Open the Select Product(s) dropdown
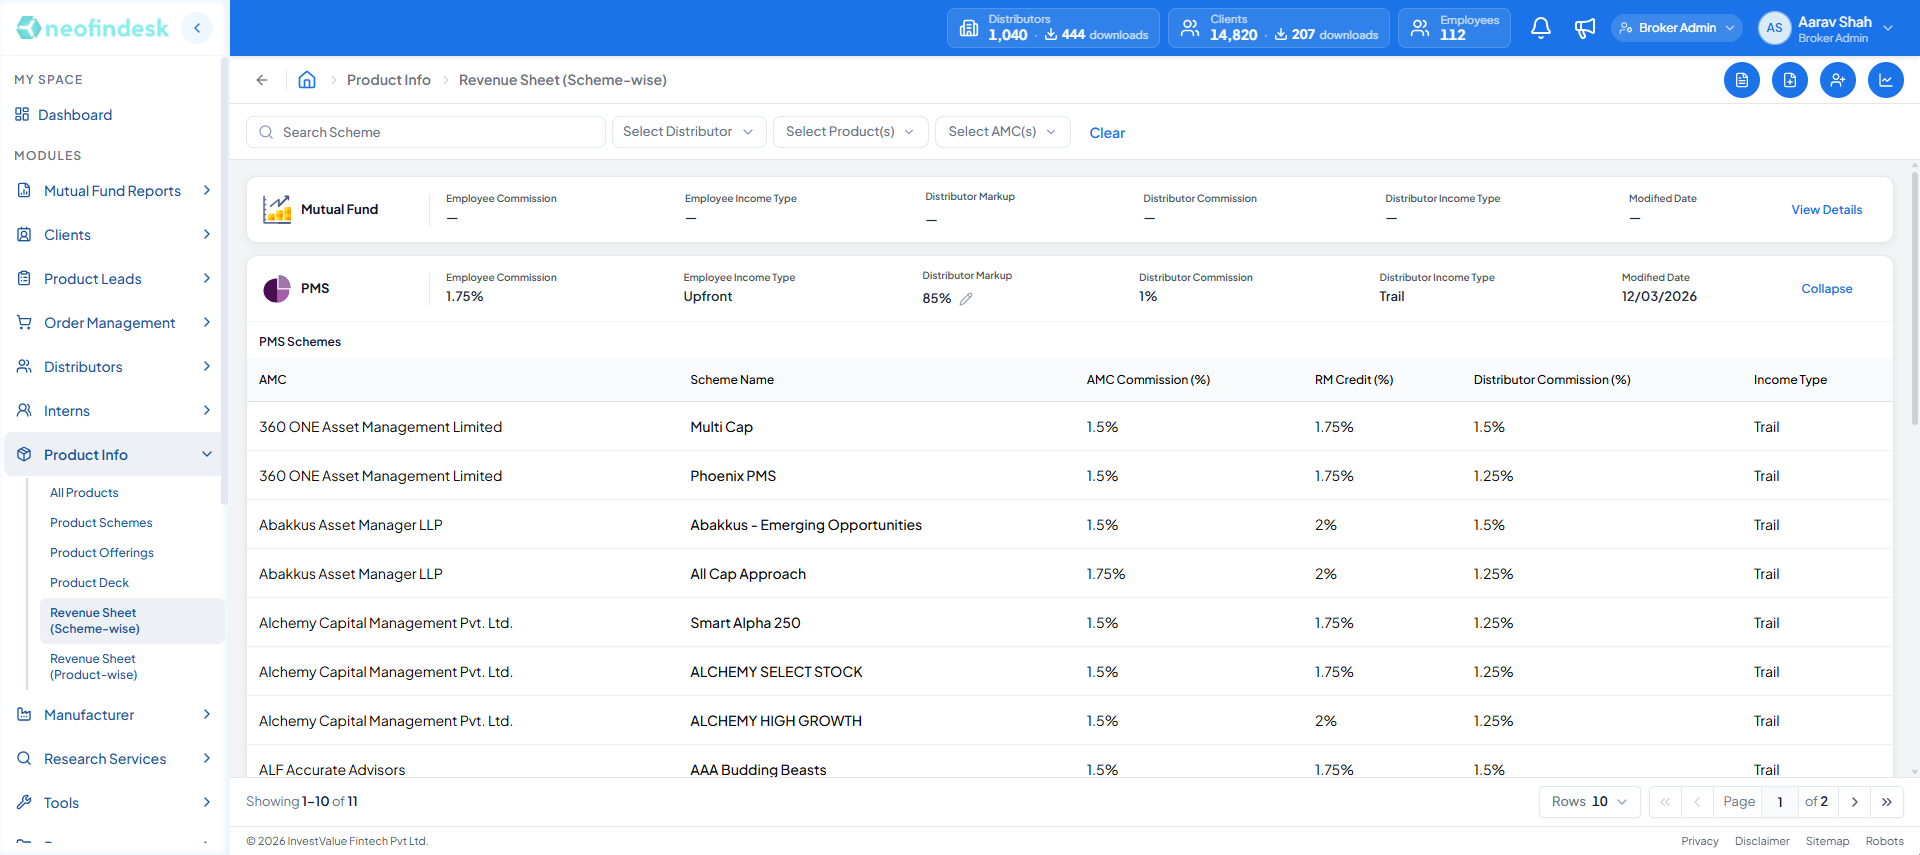The image size is (1920, 855). (x=851, y=132)
